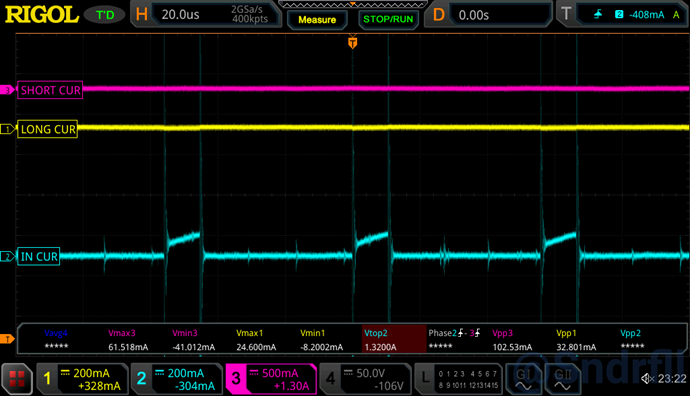Click the RIGOL logo
Image resolution: width=690 pixels, height=396 pixels.
tap(42, 15)
